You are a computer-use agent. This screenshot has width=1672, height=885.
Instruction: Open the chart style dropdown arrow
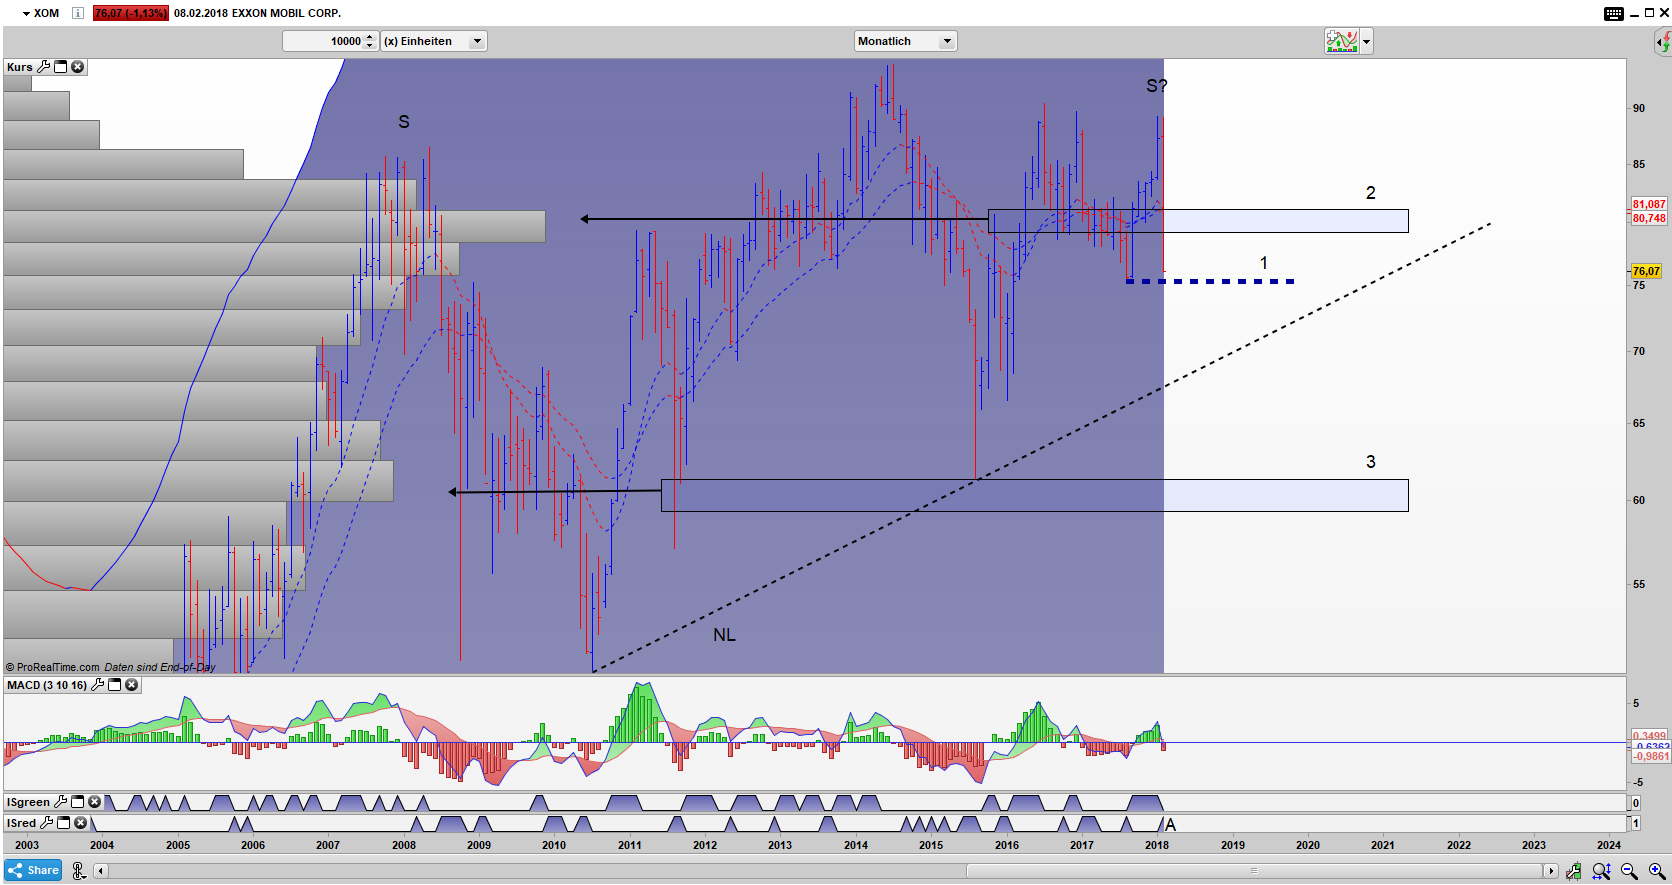click(1366, 41)
